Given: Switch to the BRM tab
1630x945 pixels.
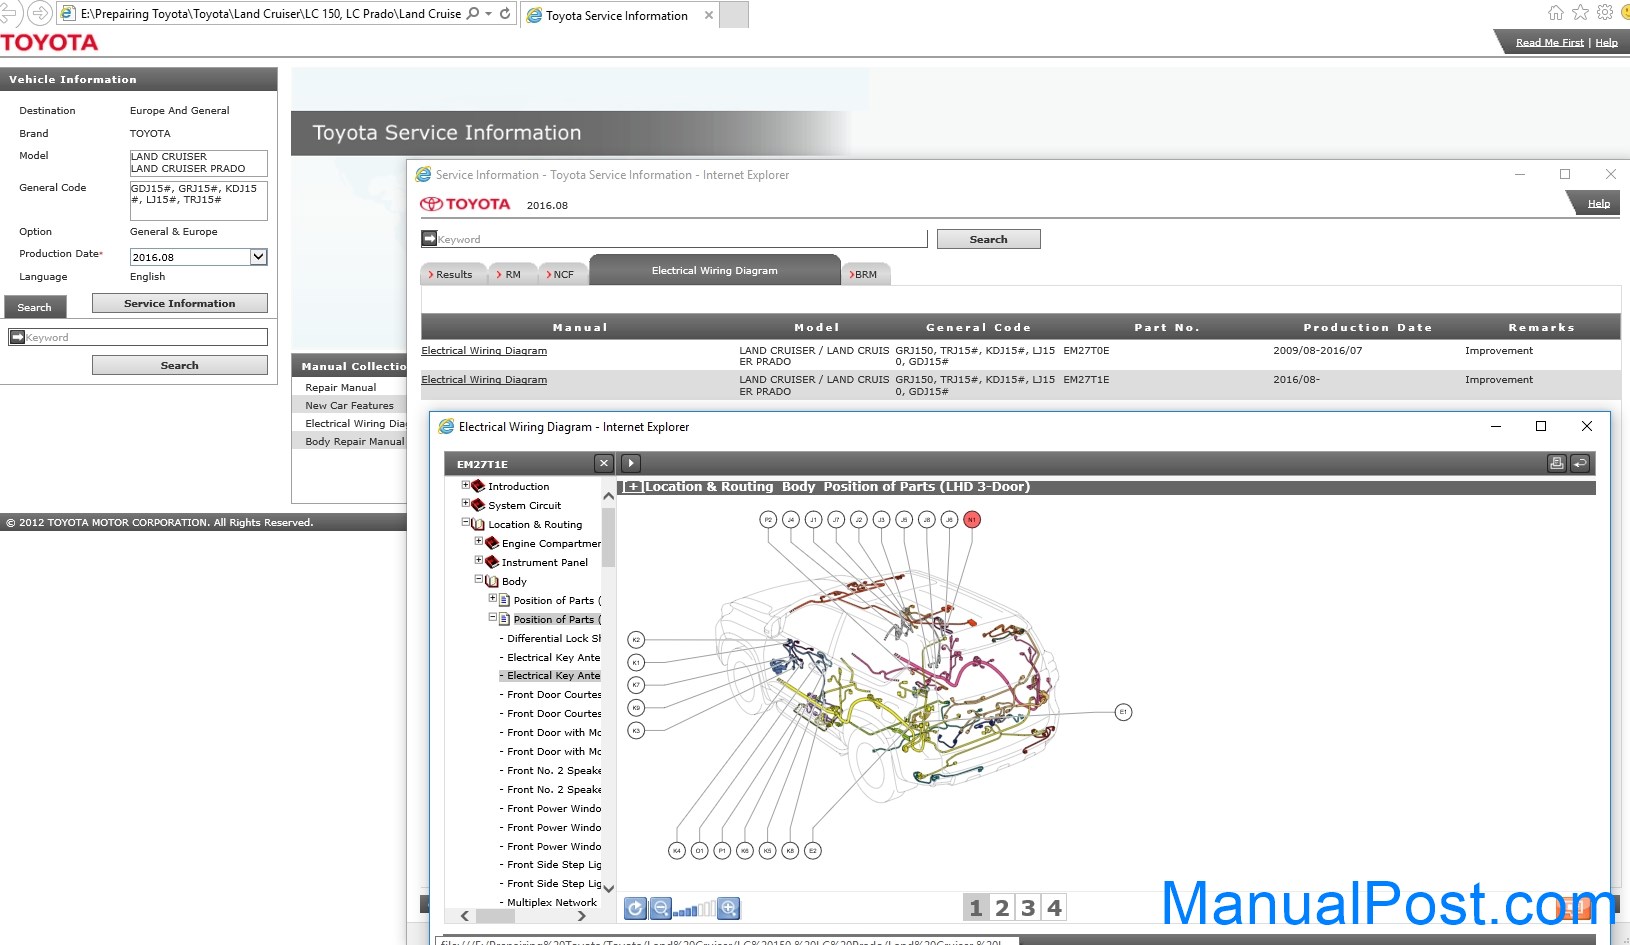Looking at the screenshot, I should 865,274.
